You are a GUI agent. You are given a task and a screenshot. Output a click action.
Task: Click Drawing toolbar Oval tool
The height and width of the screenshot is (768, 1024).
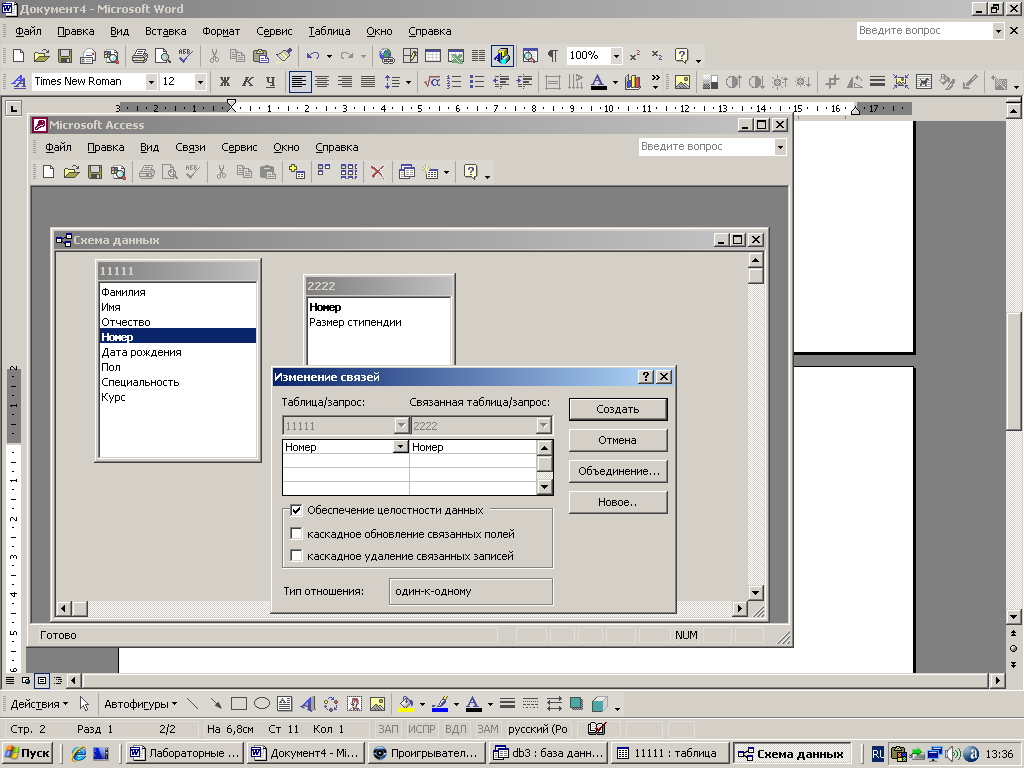262,703
